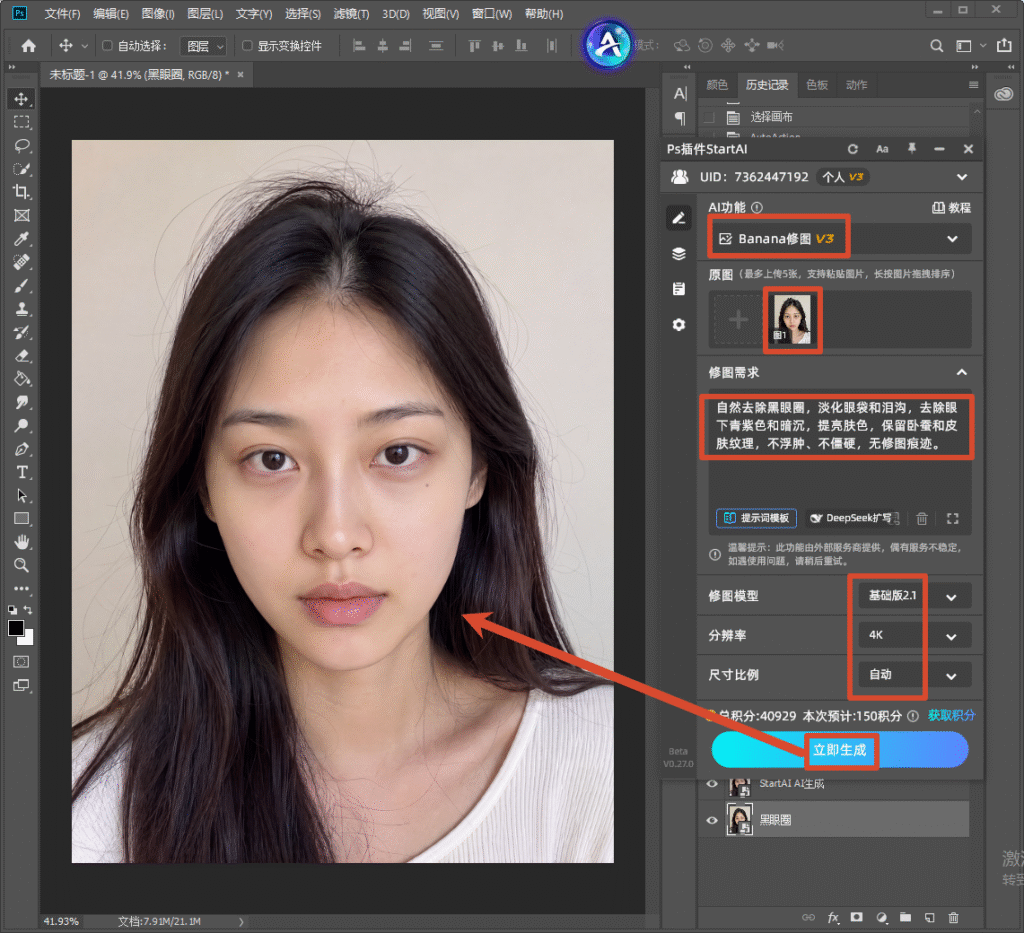
Task: Open Move tool preset picker arrow
Action: point(84,46)
